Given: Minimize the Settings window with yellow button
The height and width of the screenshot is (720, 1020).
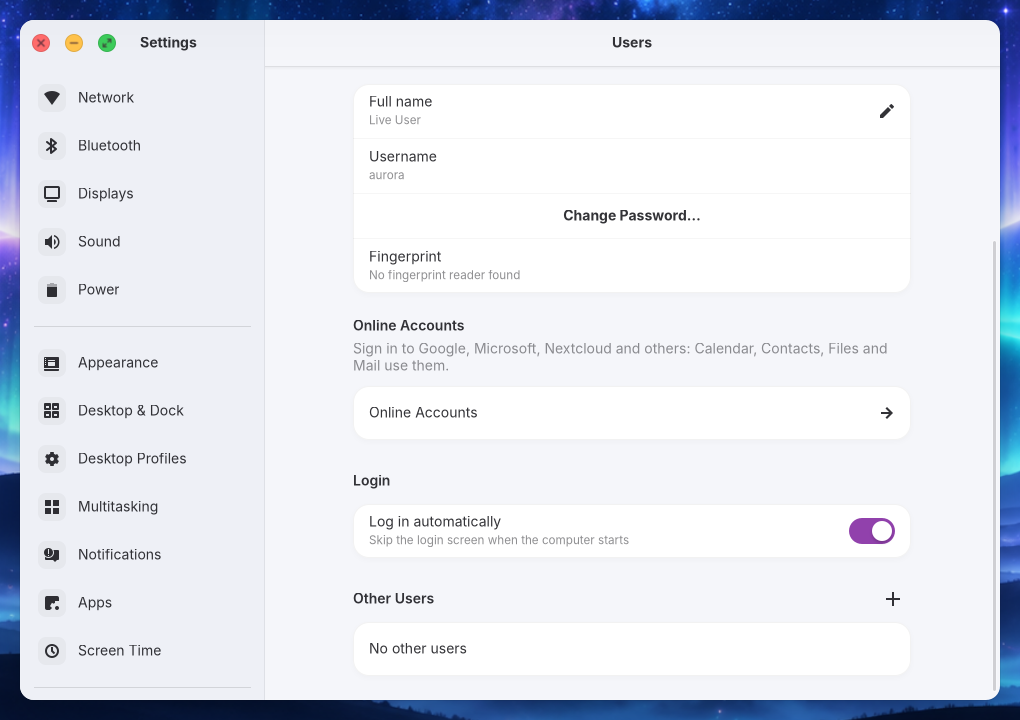Looking at the screenshot, I should pyautogui.click(x=74, y=44).
